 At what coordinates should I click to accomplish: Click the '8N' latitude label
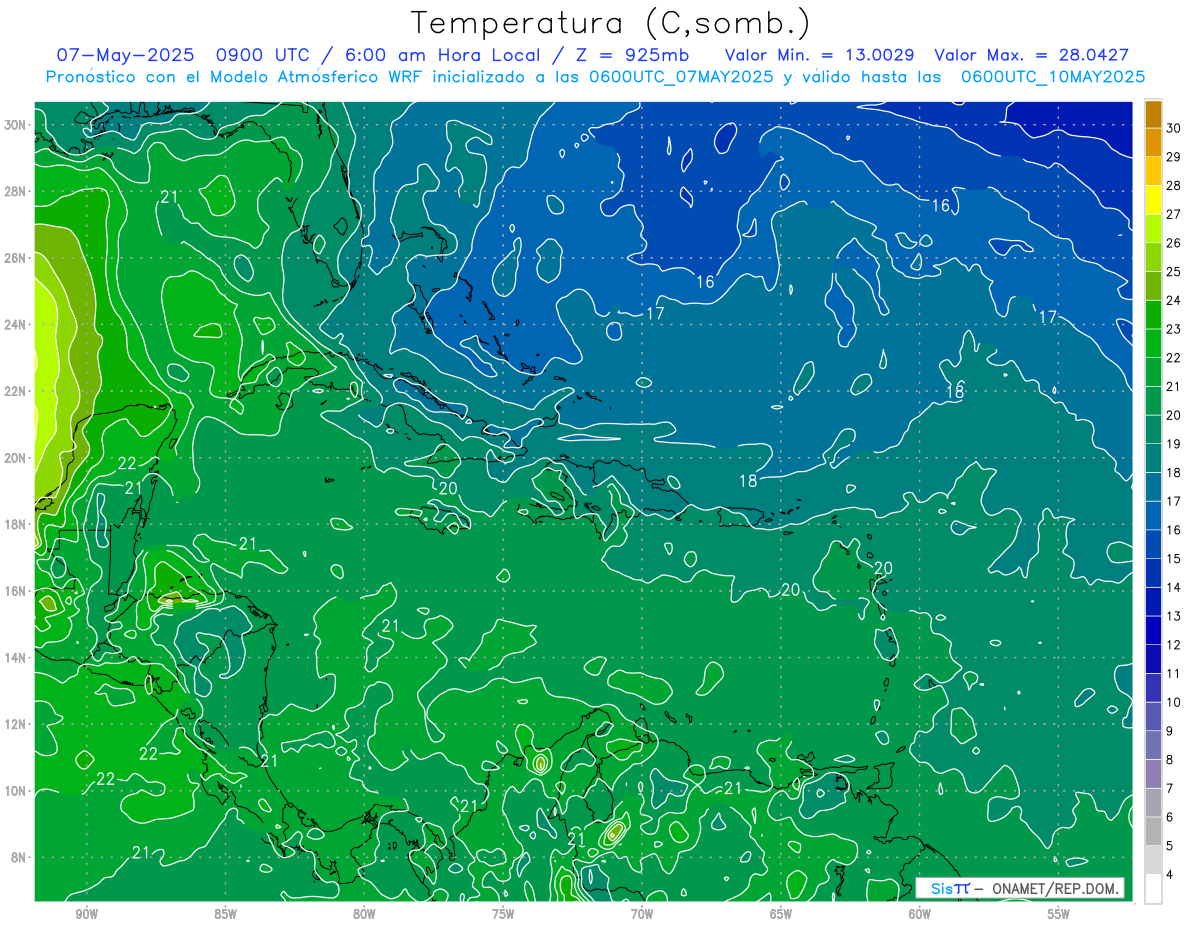tap(20, 858)
